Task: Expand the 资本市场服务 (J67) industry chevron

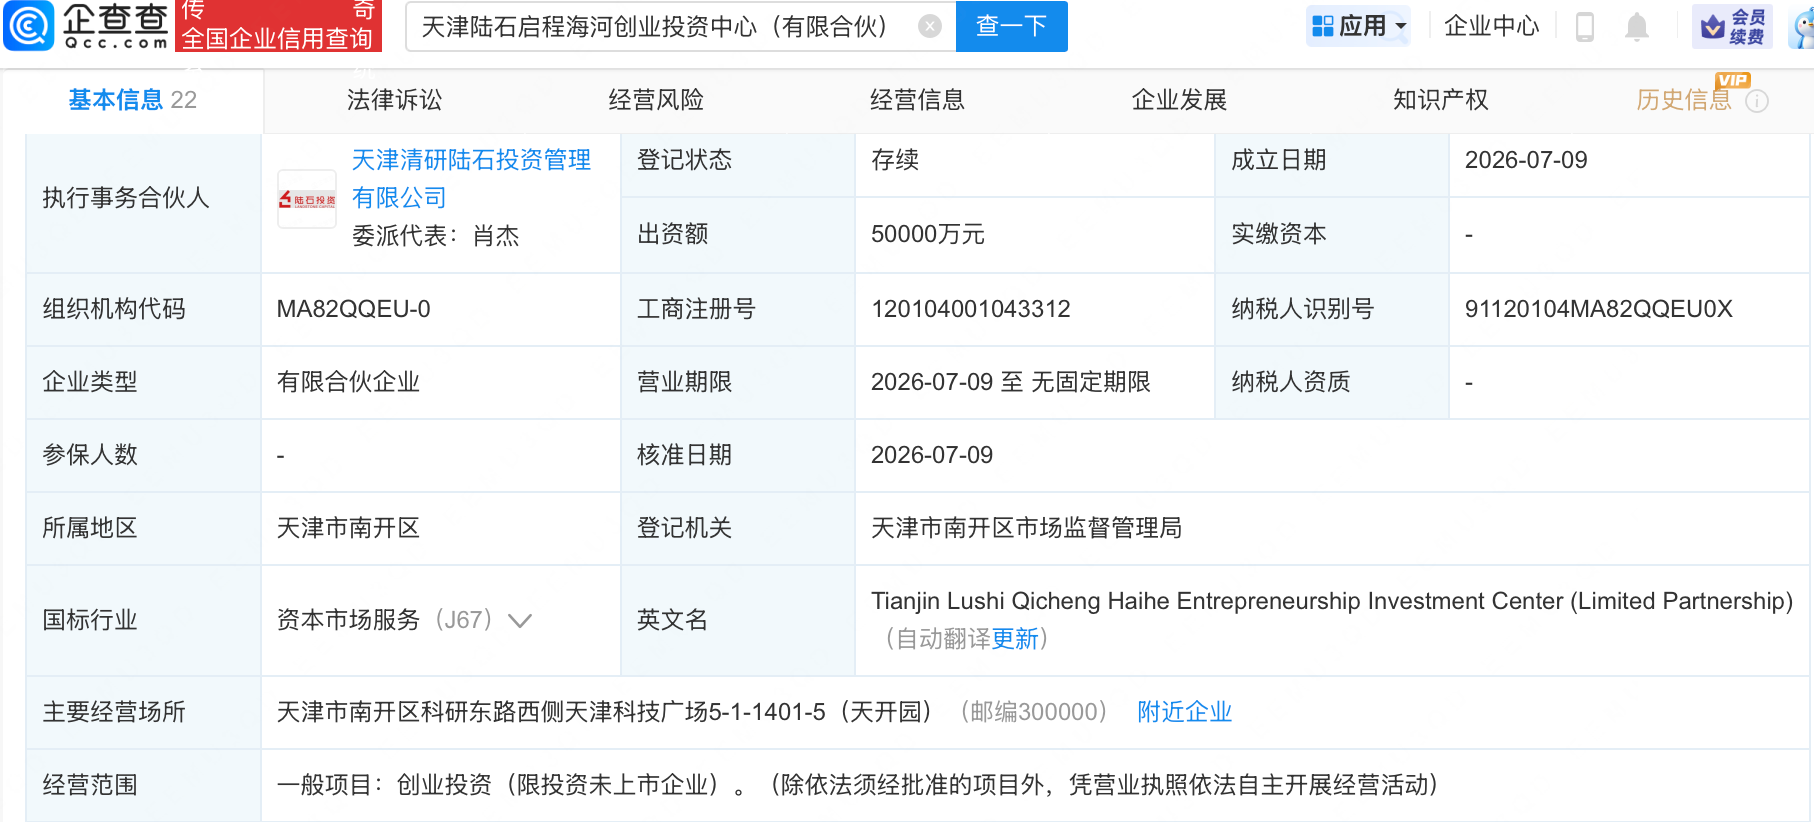Action: click(520, 621)
